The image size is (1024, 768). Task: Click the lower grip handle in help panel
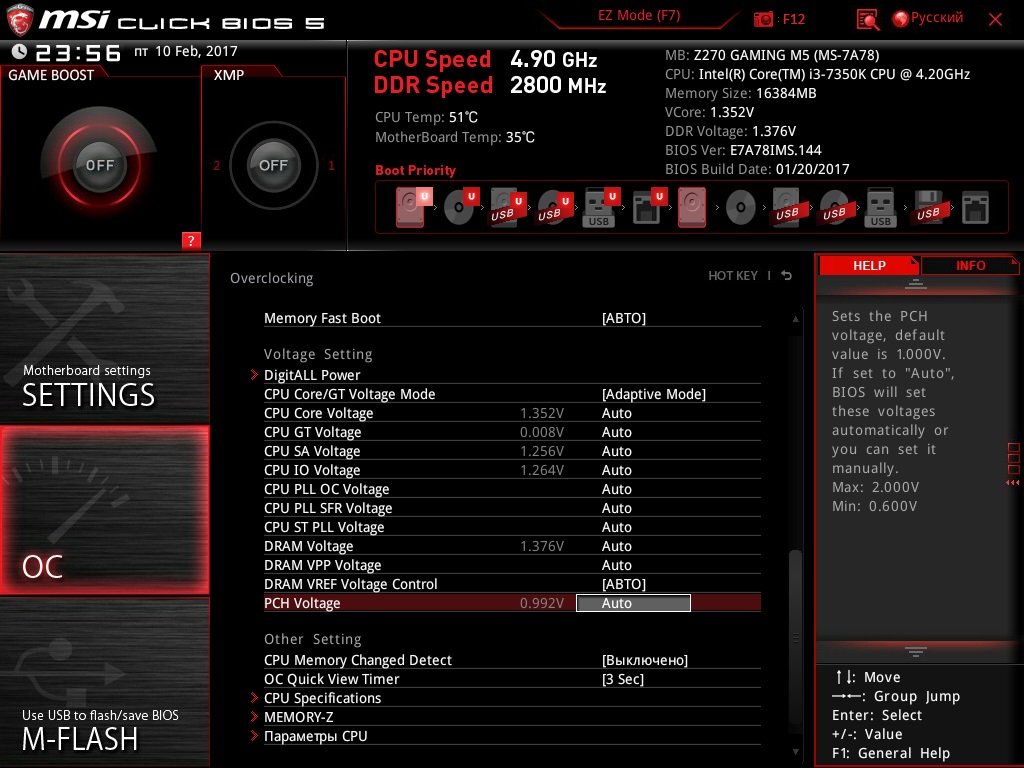coord(916,651)
